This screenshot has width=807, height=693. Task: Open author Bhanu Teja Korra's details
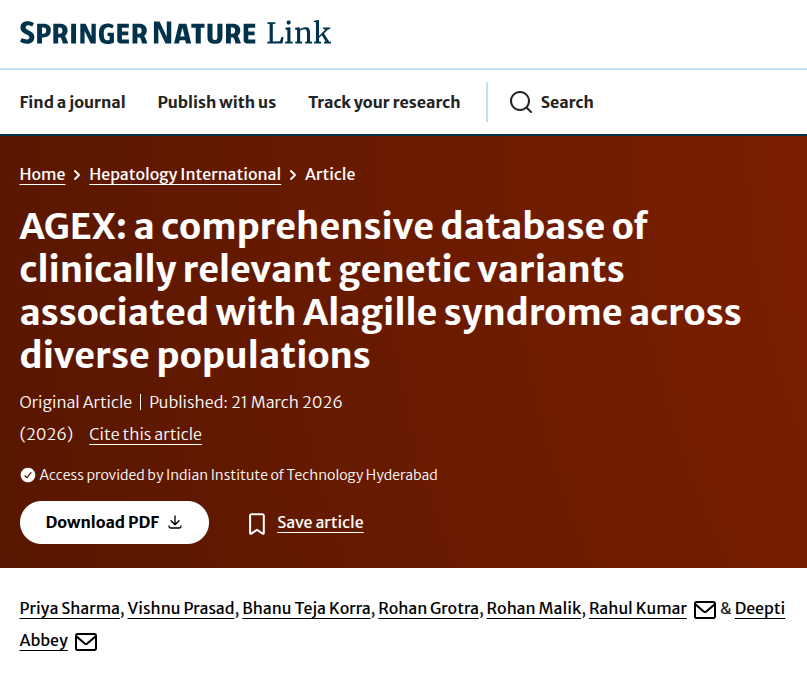pos(307,608)
